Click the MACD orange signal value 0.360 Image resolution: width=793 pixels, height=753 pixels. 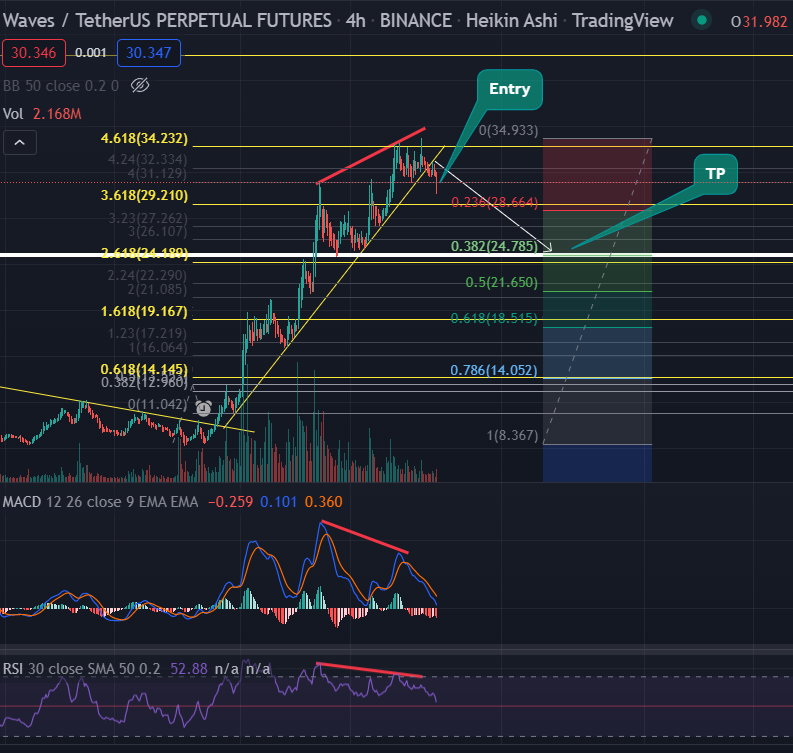[x=324, y=502]
